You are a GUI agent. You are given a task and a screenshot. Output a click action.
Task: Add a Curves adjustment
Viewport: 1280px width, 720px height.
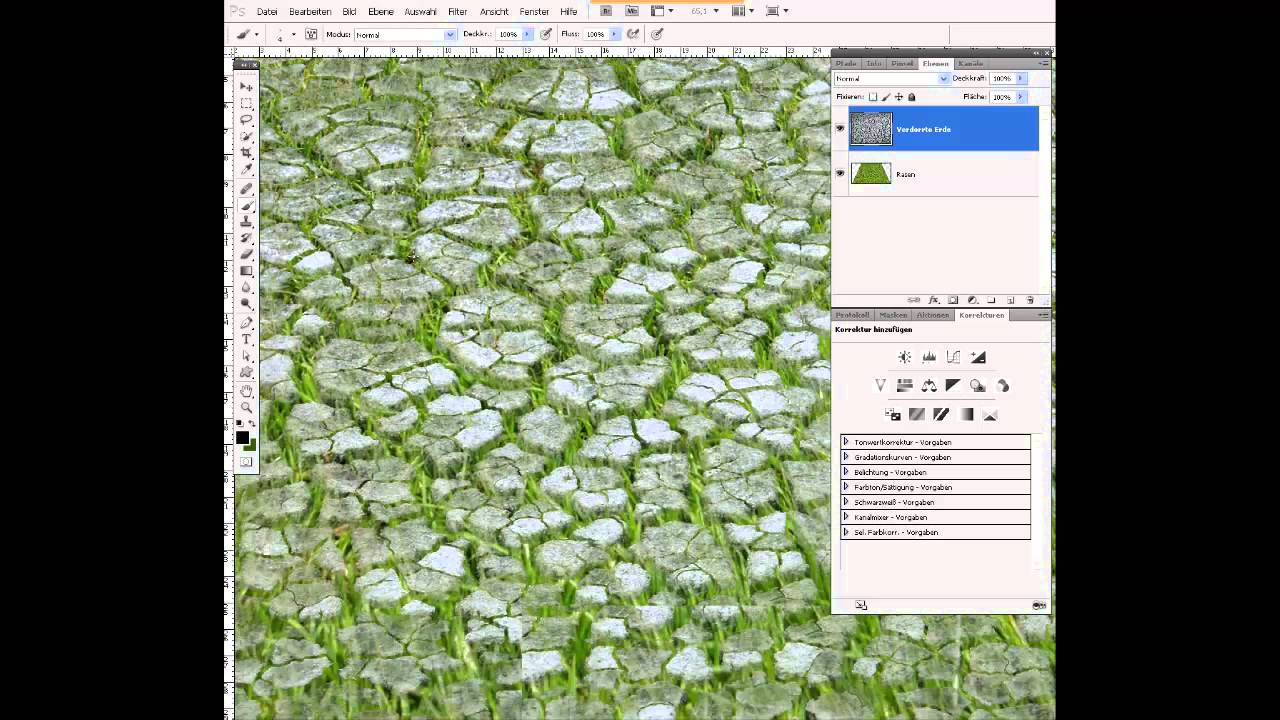[x=953, y=357]
